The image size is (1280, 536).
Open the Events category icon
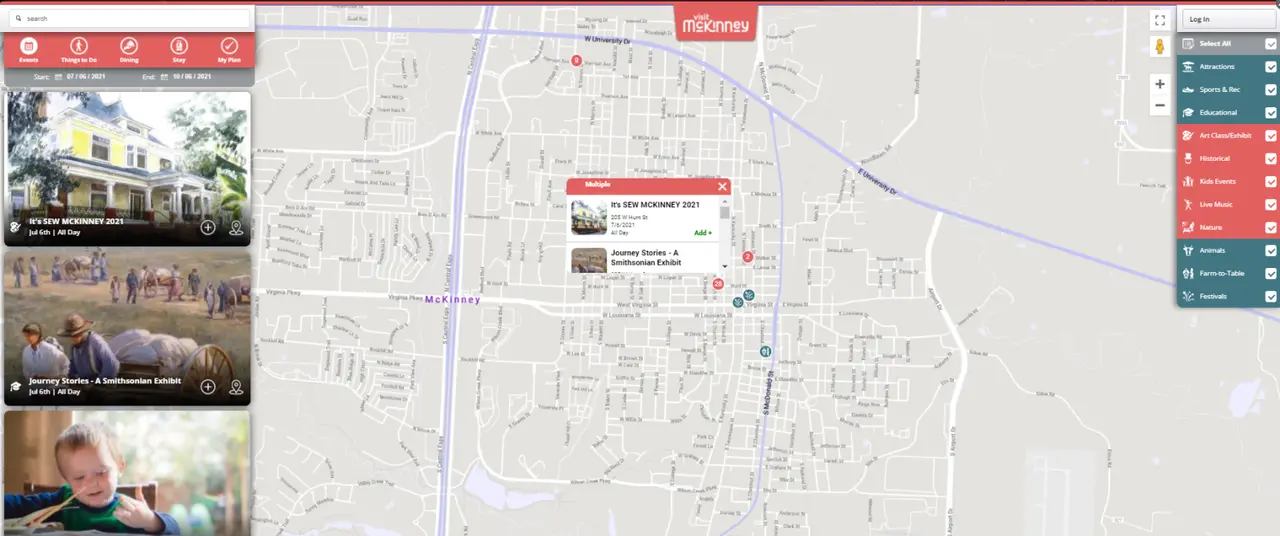pos(29,46)
